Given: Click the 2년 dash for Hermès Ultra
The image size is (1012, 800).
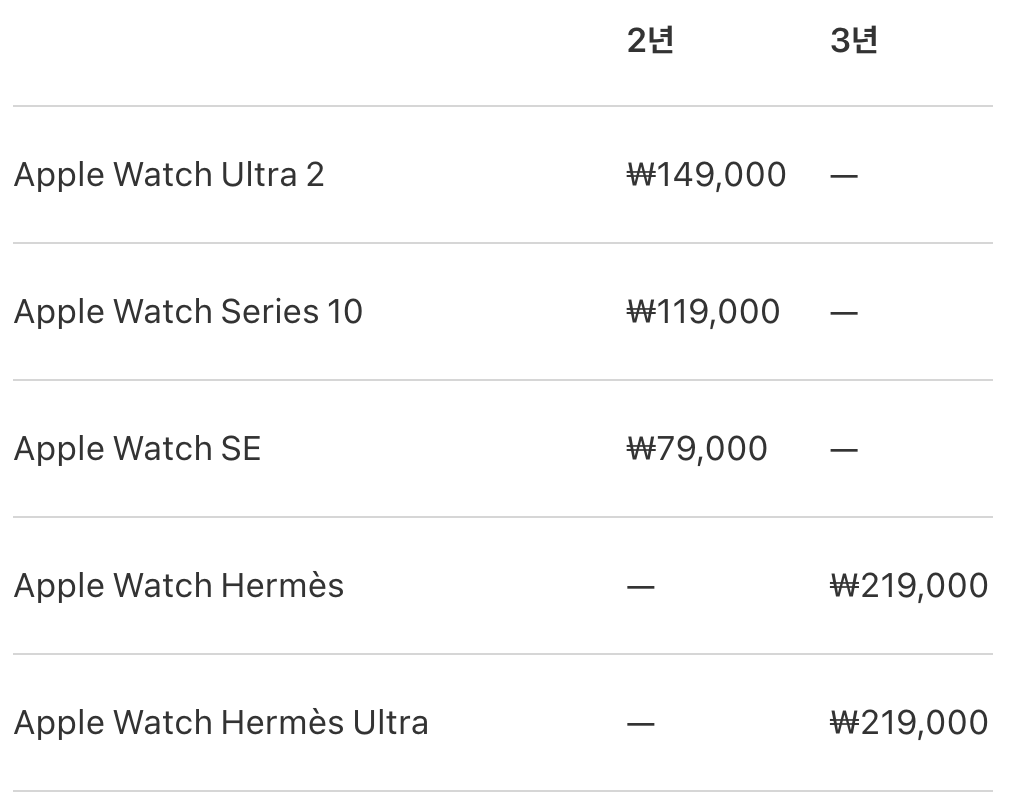Looking at the screenshot, I should click(x=640, y=724).
